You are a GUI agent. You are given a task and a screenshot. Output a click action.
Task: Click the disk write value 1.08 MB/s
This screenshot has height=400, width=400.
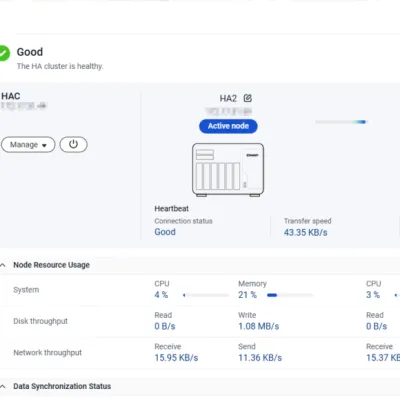pos(259,326)
